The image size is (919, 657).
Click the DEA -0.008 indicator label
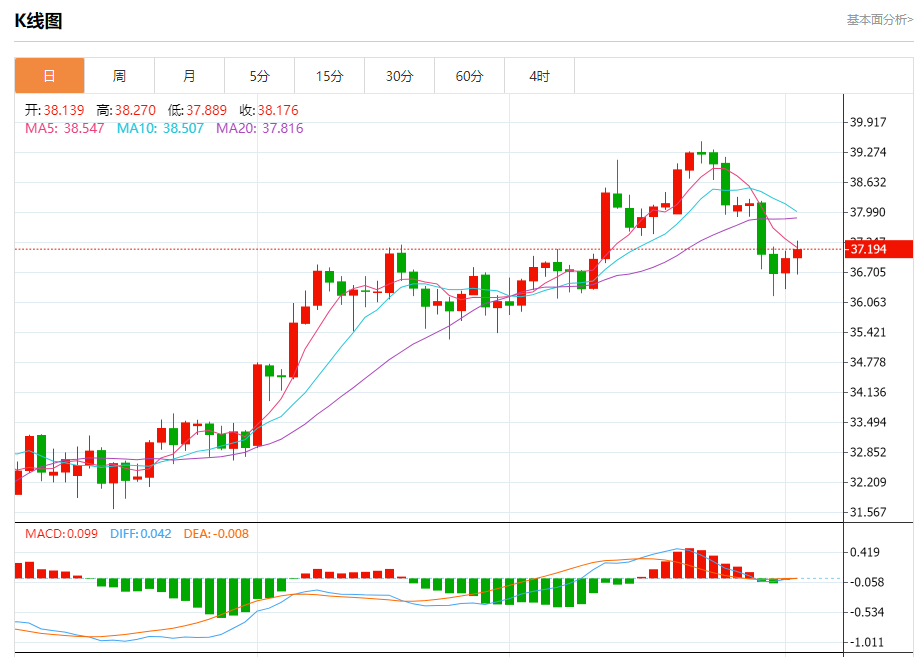click(216, 534)
